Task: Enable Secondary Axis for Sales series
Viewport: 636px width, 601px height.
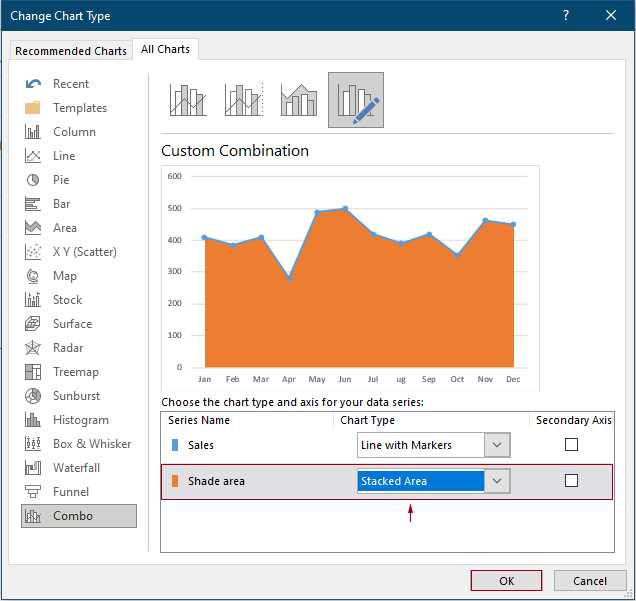Action: click(571, 445)
